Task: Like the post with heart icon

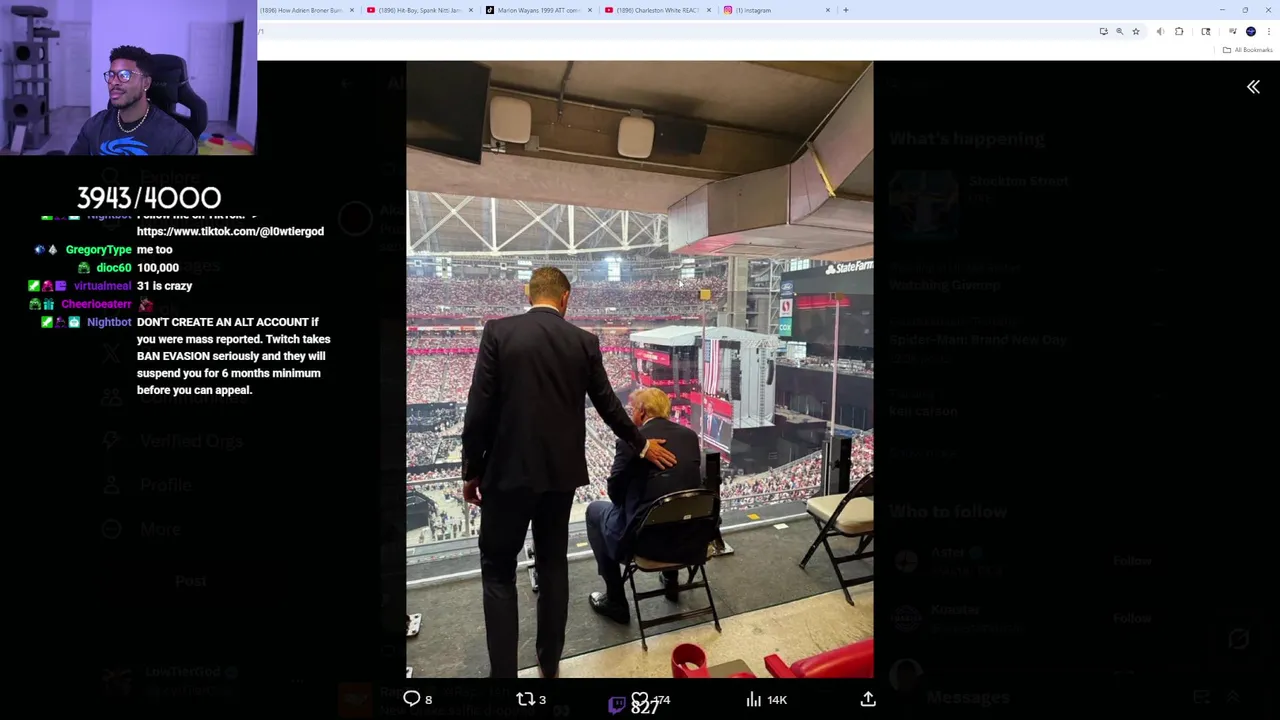Action: 639,699
